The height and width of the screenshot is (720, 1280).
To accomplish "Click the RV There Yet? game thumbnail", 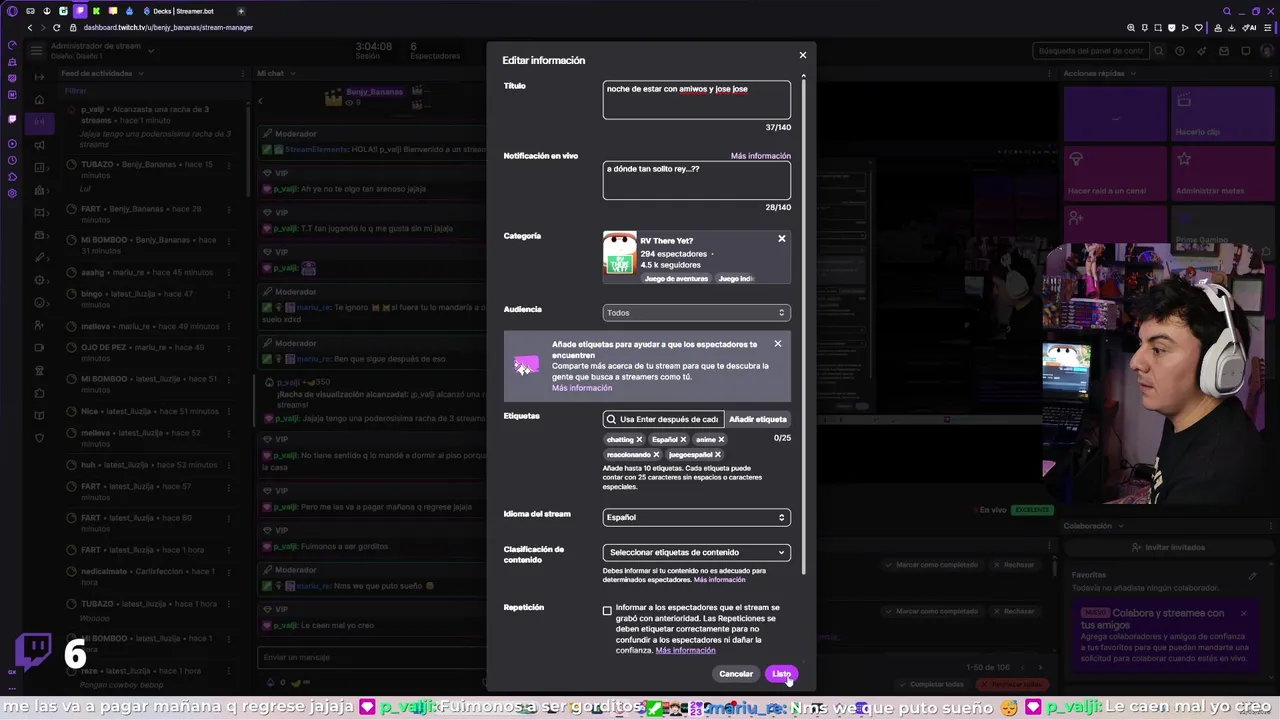I will pos(619,254).
